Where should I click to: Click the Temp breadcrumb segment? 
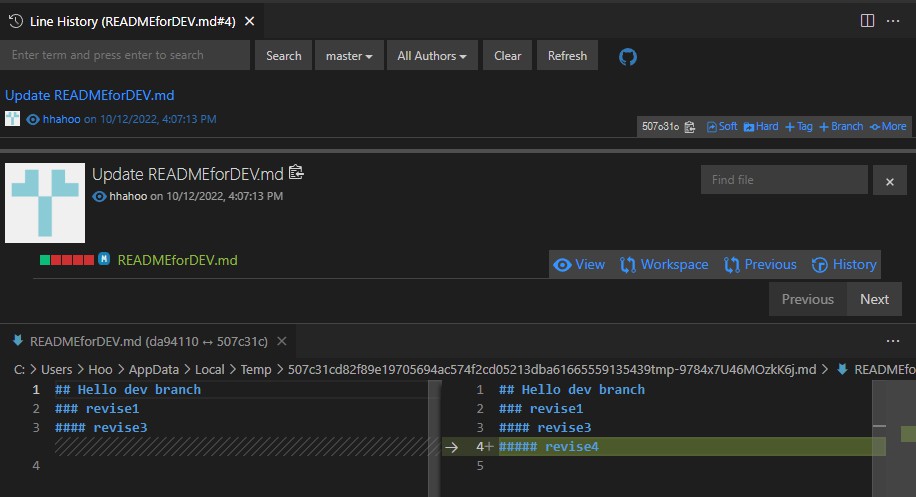point(256,370)
